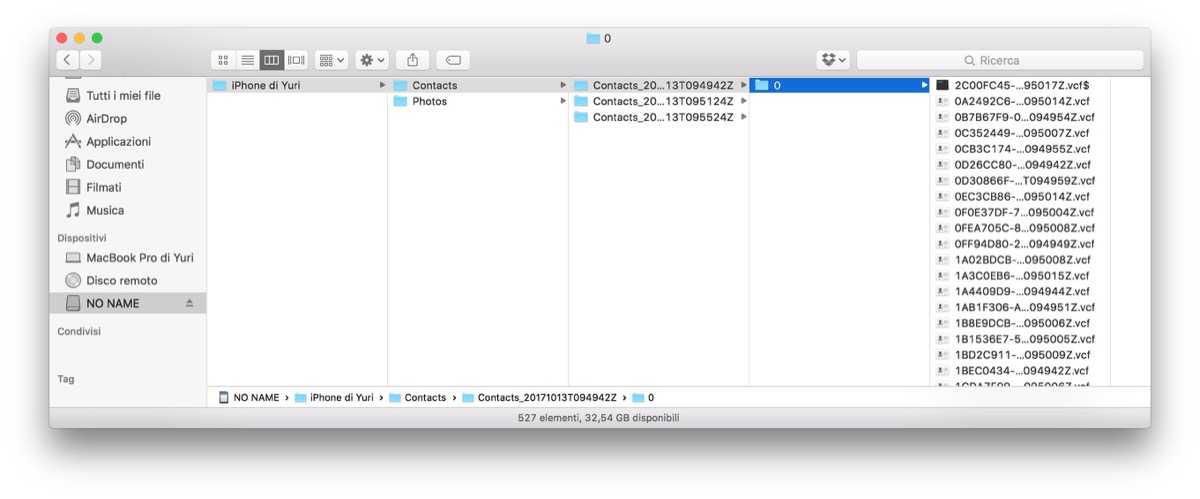The height and width of the screenshot is (499, 1200).
Task: Select file 1BEC0434-...094942Z.vcf
Action: click(1021, 371)
